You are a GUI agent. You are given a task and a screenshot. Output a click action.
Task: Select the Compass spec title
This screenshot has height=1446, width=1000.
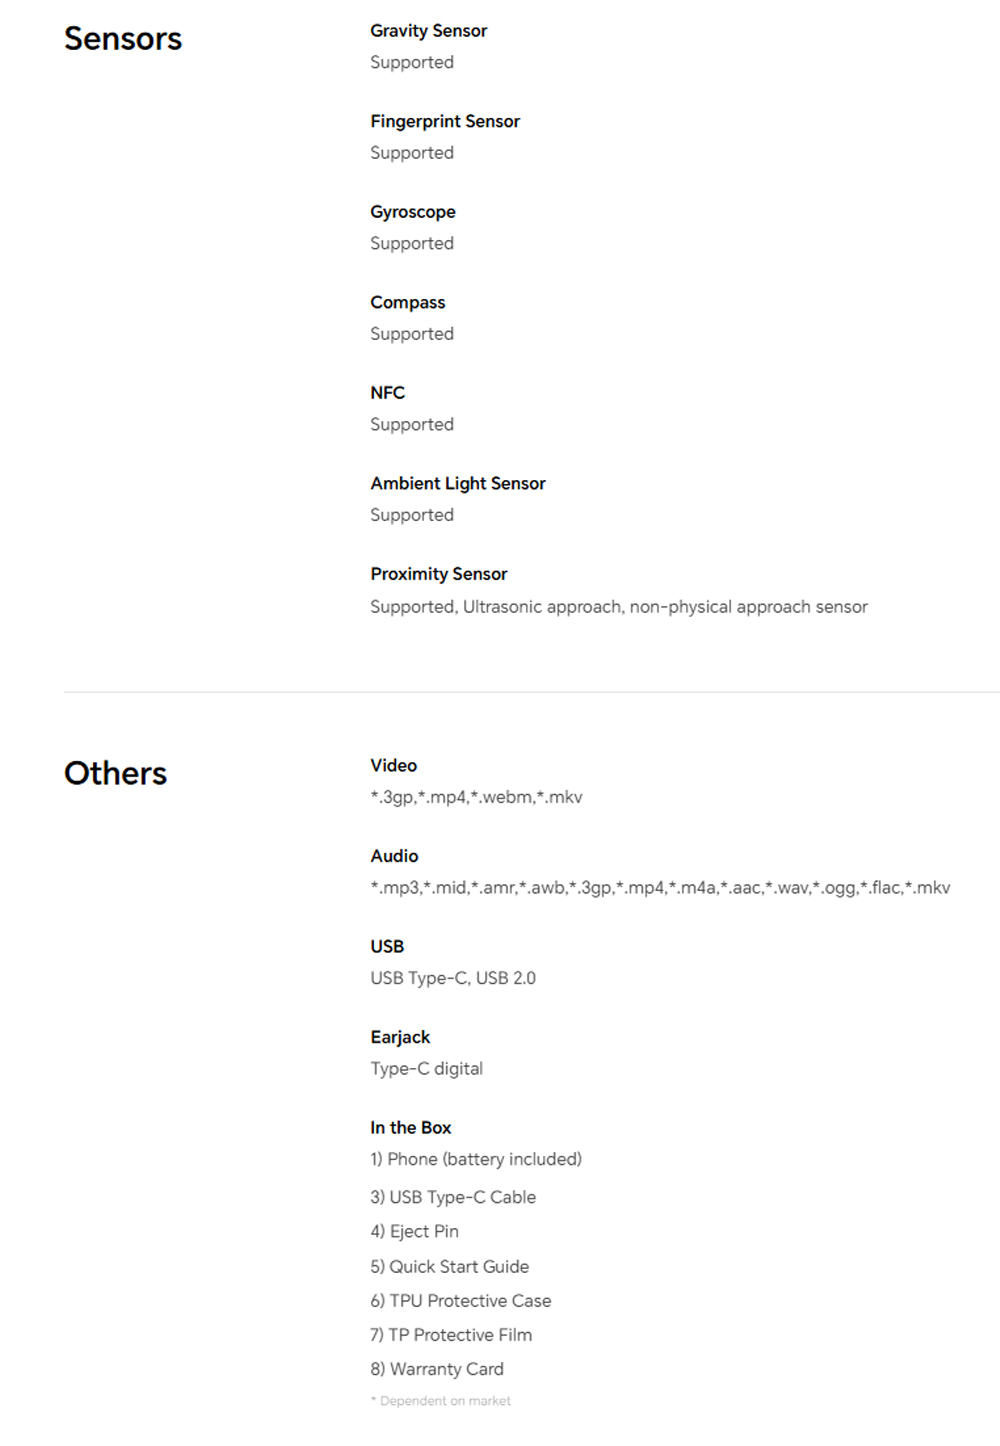point(408,302)
